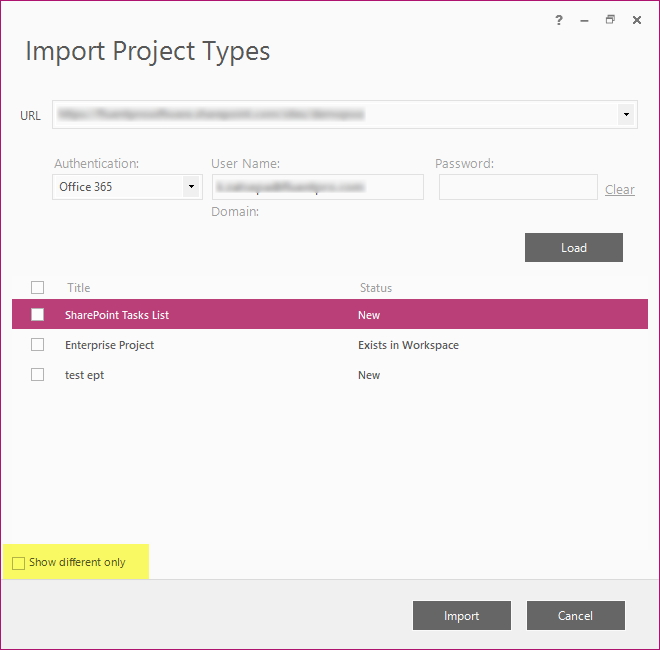Restore the dialog window size

610,20
